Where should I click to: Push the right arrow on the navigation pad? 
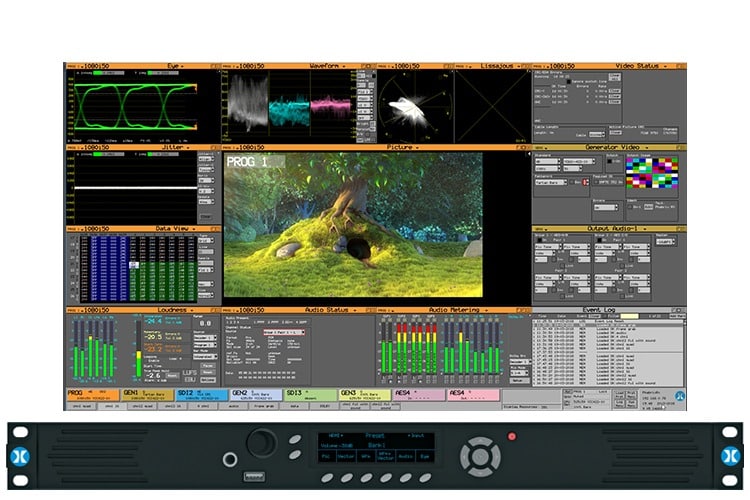click(495, 457)
